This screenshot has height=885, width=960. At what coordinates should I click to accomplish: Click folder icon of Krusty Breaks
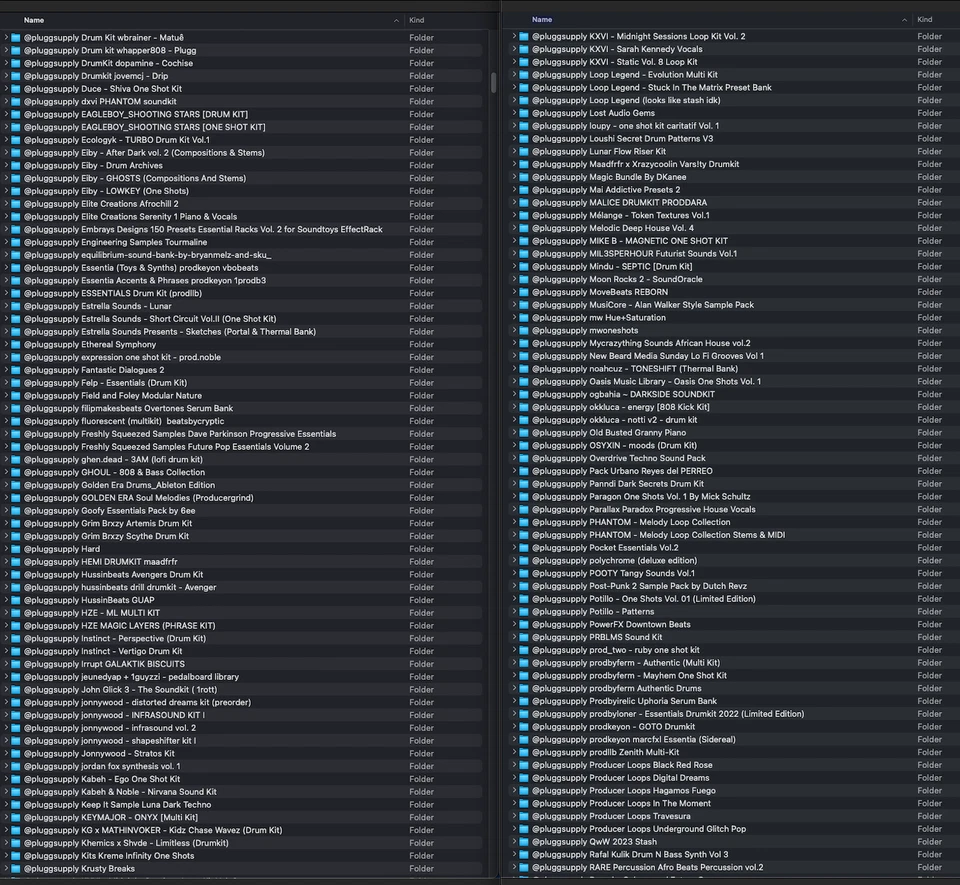point(16,868)
